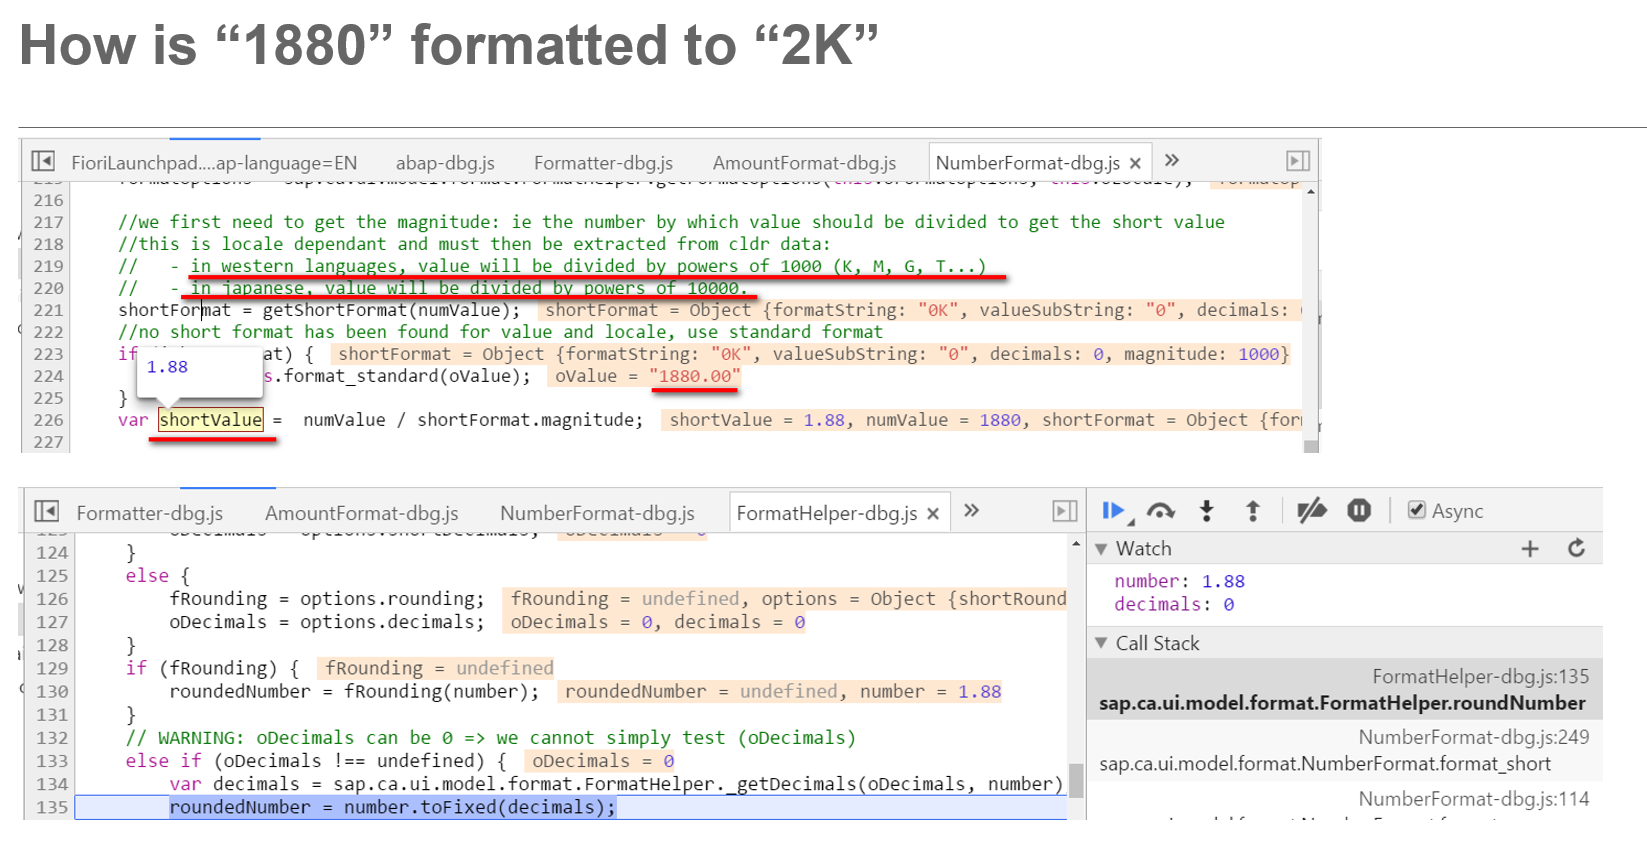Click line number 221 in upper gutter
1647x850 pixels.
(48, 310)
